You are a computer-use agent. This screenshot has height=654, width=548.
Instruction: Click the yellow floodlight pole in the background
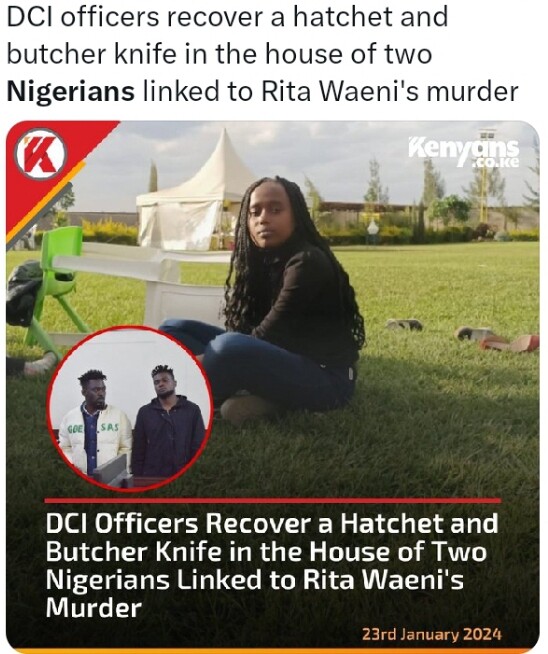click(x=484, y=175)
